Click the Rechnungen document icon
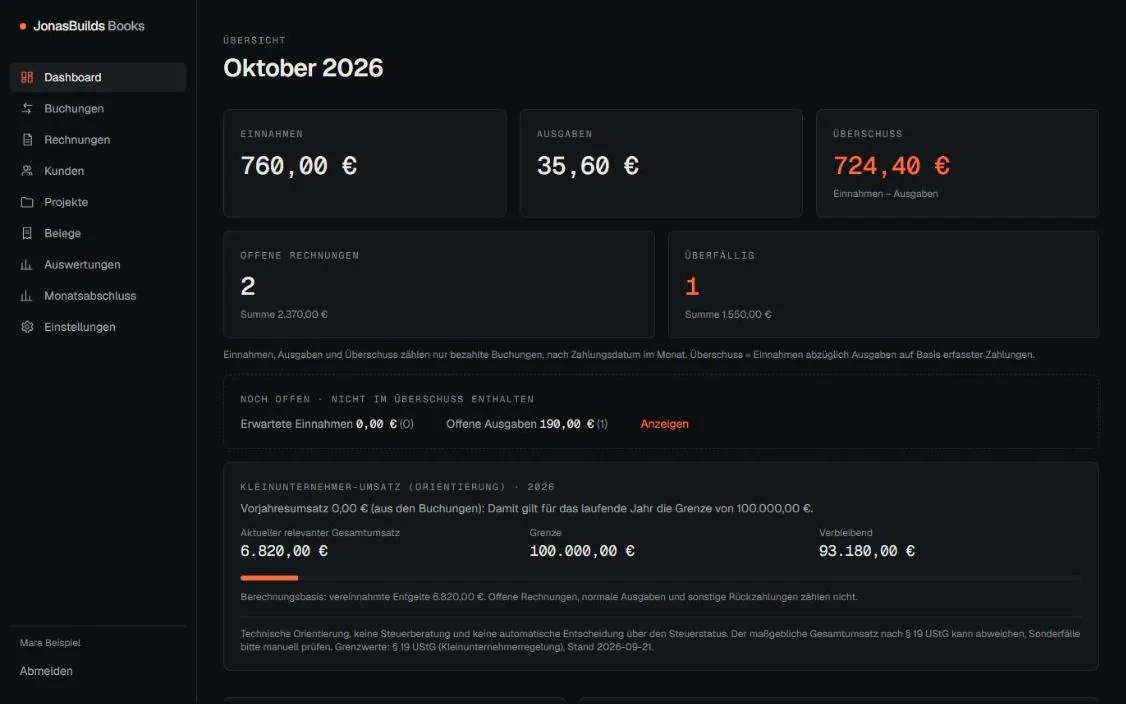The image size is (1126, 704). tap(27, 139)
